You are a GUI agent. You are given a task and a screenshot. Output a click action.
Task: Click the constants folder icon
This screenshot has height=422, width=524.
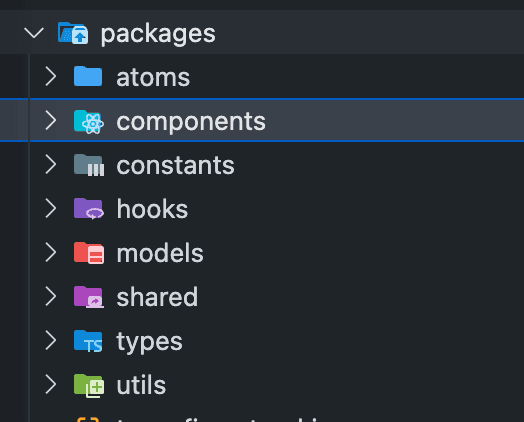[89, 165]
